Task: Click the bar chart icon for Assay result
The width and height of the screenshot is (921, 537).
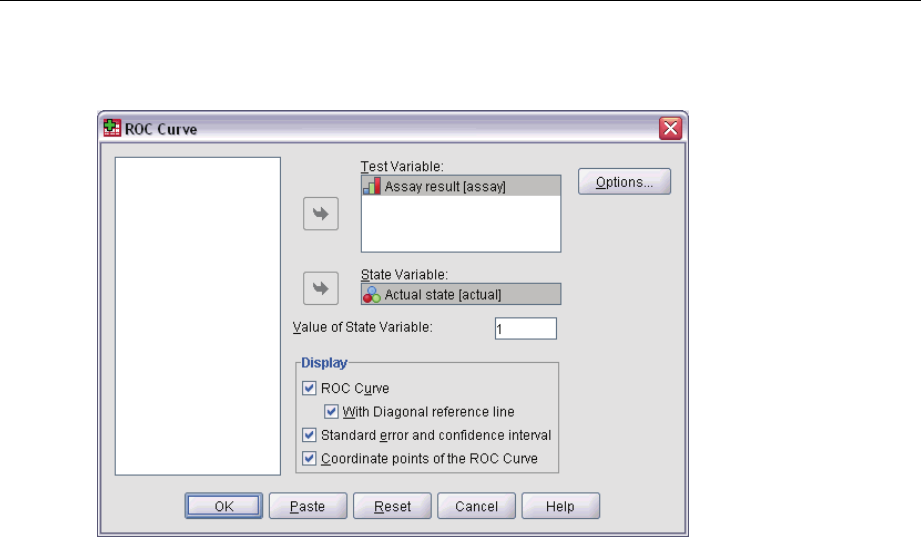Action: [372, 186]
